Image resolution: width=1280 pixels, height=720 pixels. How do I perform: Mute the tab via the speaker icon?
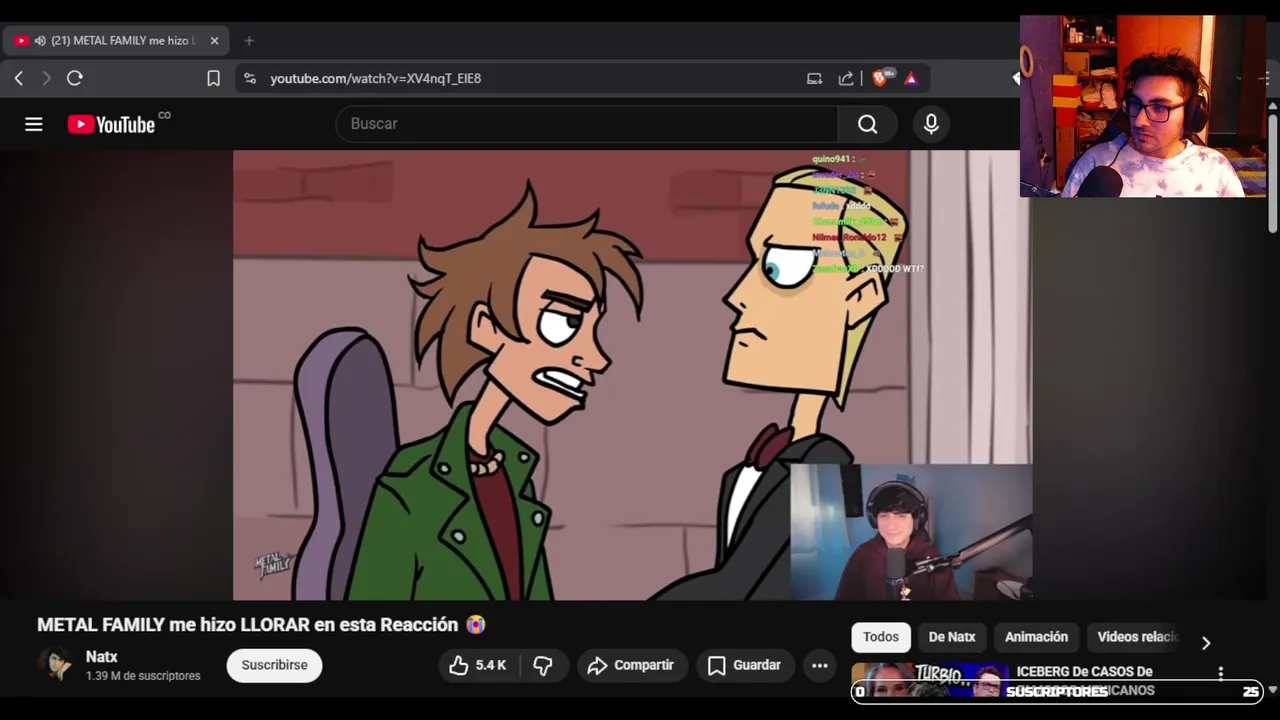click(40, 41)
